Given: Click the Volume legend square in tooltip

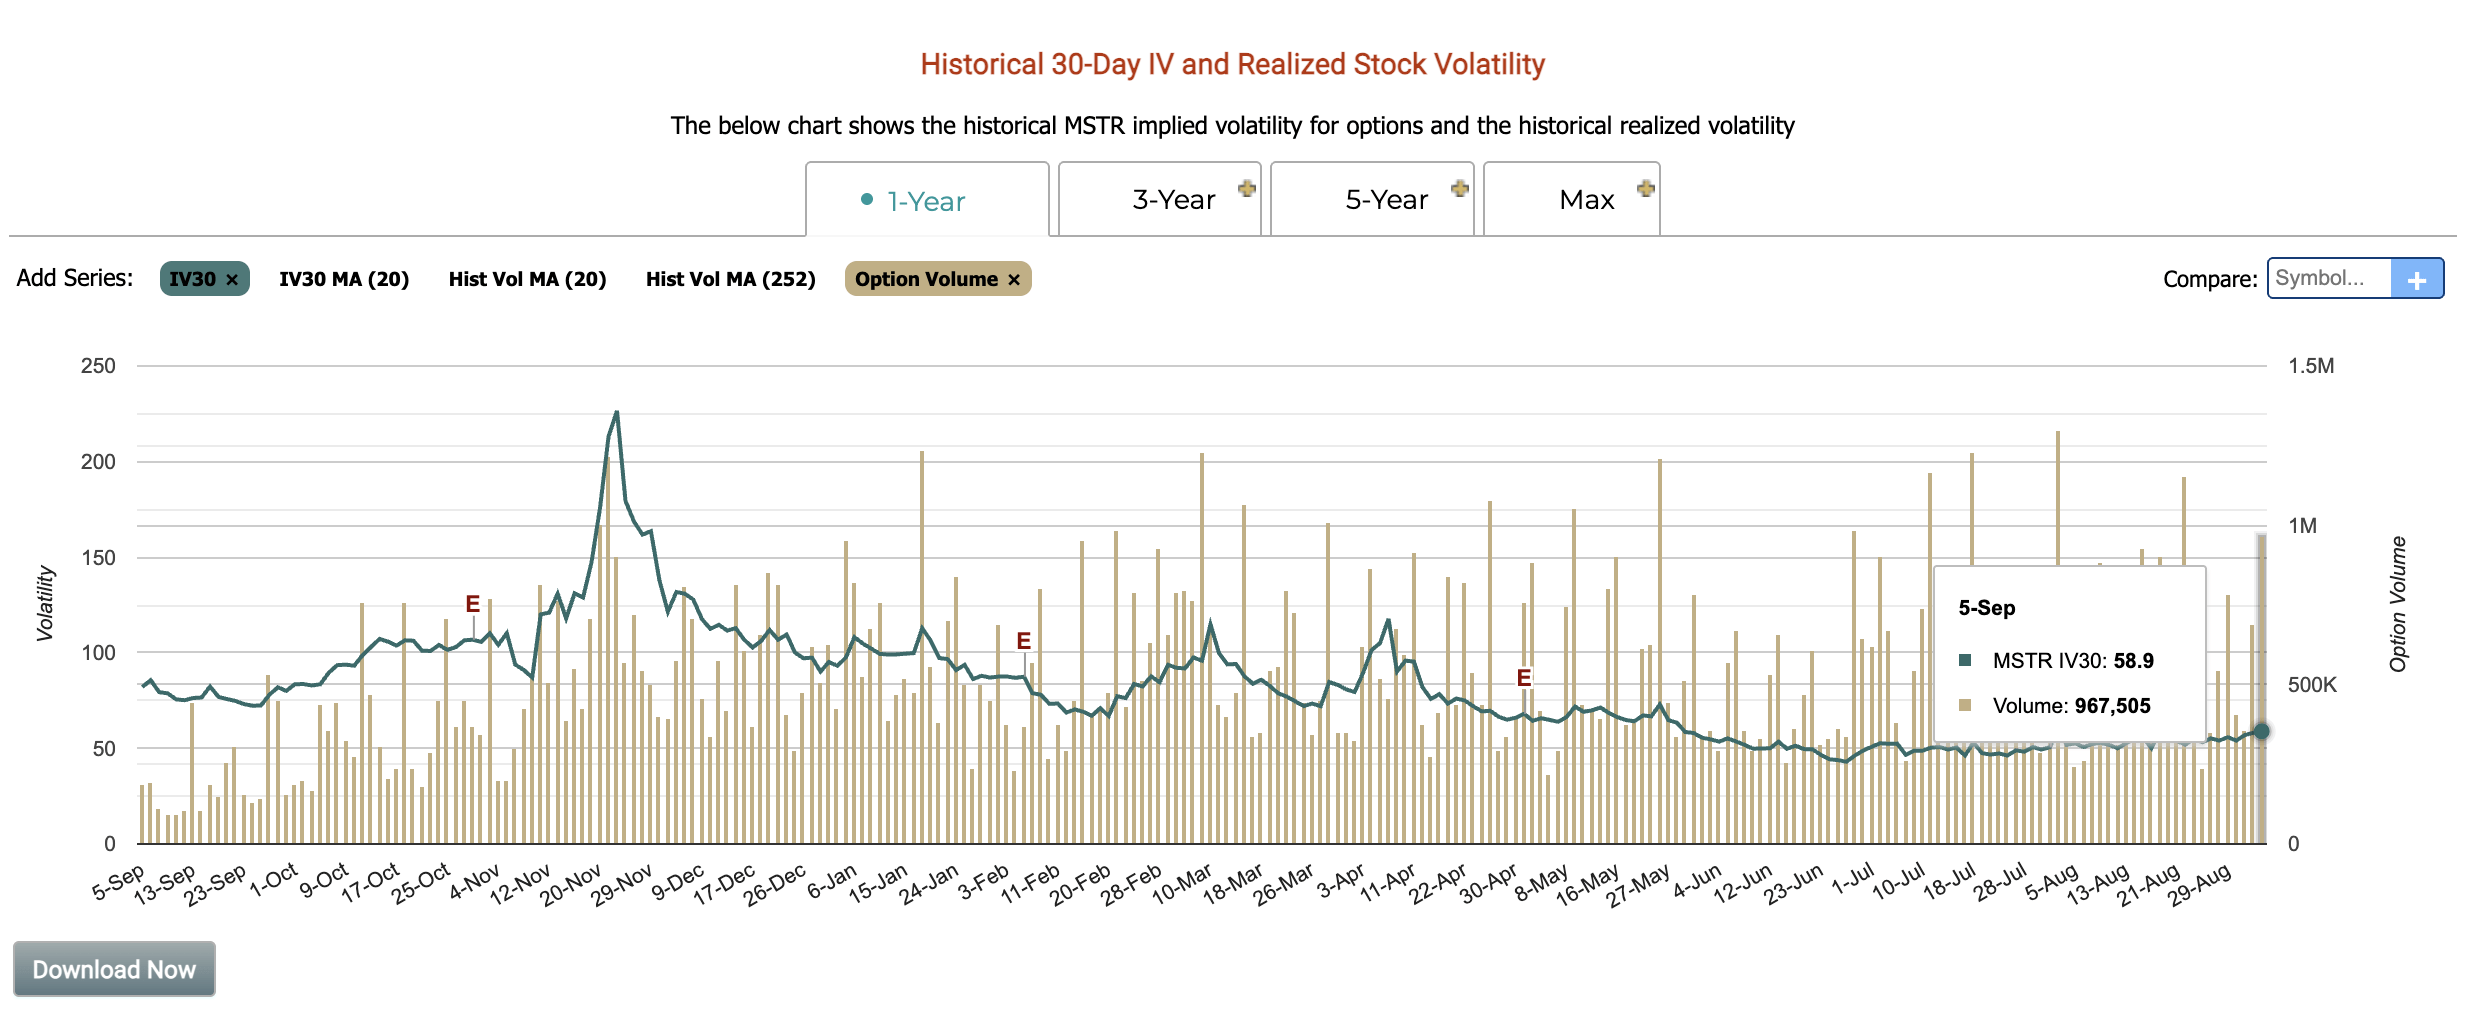Looking at the screenshot, I should coord(1964,706).
